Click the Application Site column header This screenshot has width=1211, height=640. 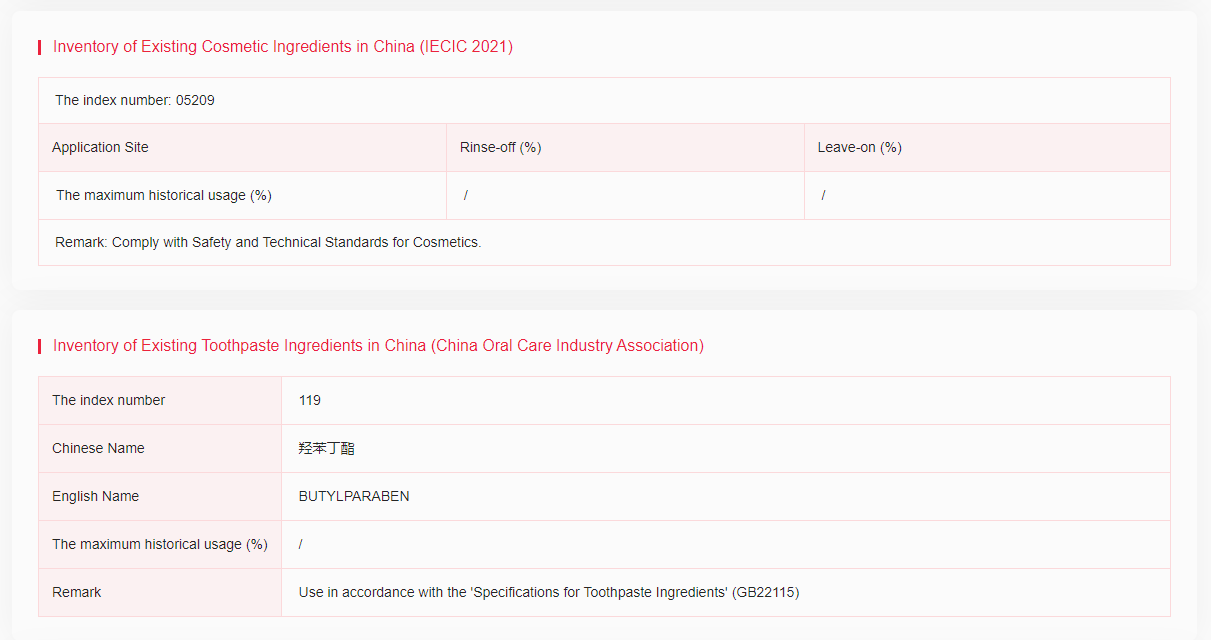(x=100, y=147)
